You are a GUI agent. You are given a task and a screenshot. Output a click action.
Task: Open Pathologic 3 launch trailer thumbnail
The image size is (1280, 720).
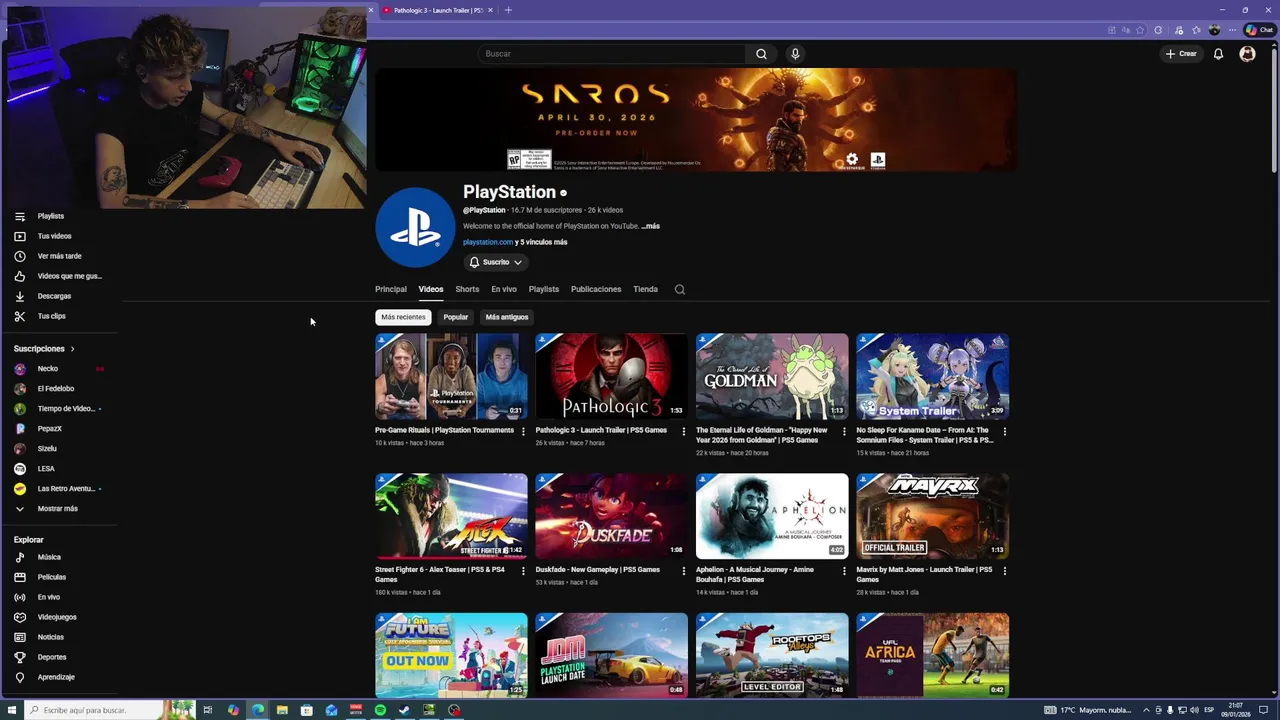click(x=611, y=376)
